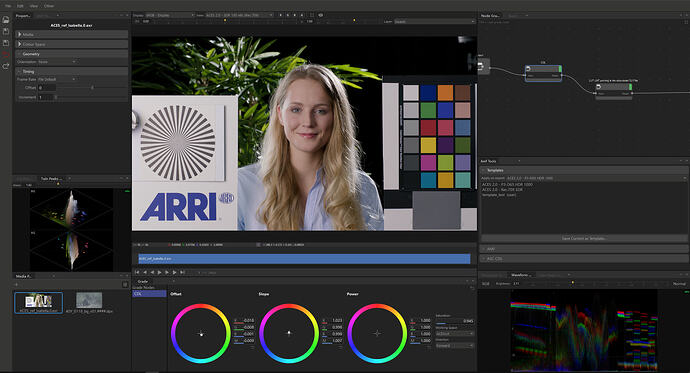Collapse the Timing section

click(x=72, y=71)
